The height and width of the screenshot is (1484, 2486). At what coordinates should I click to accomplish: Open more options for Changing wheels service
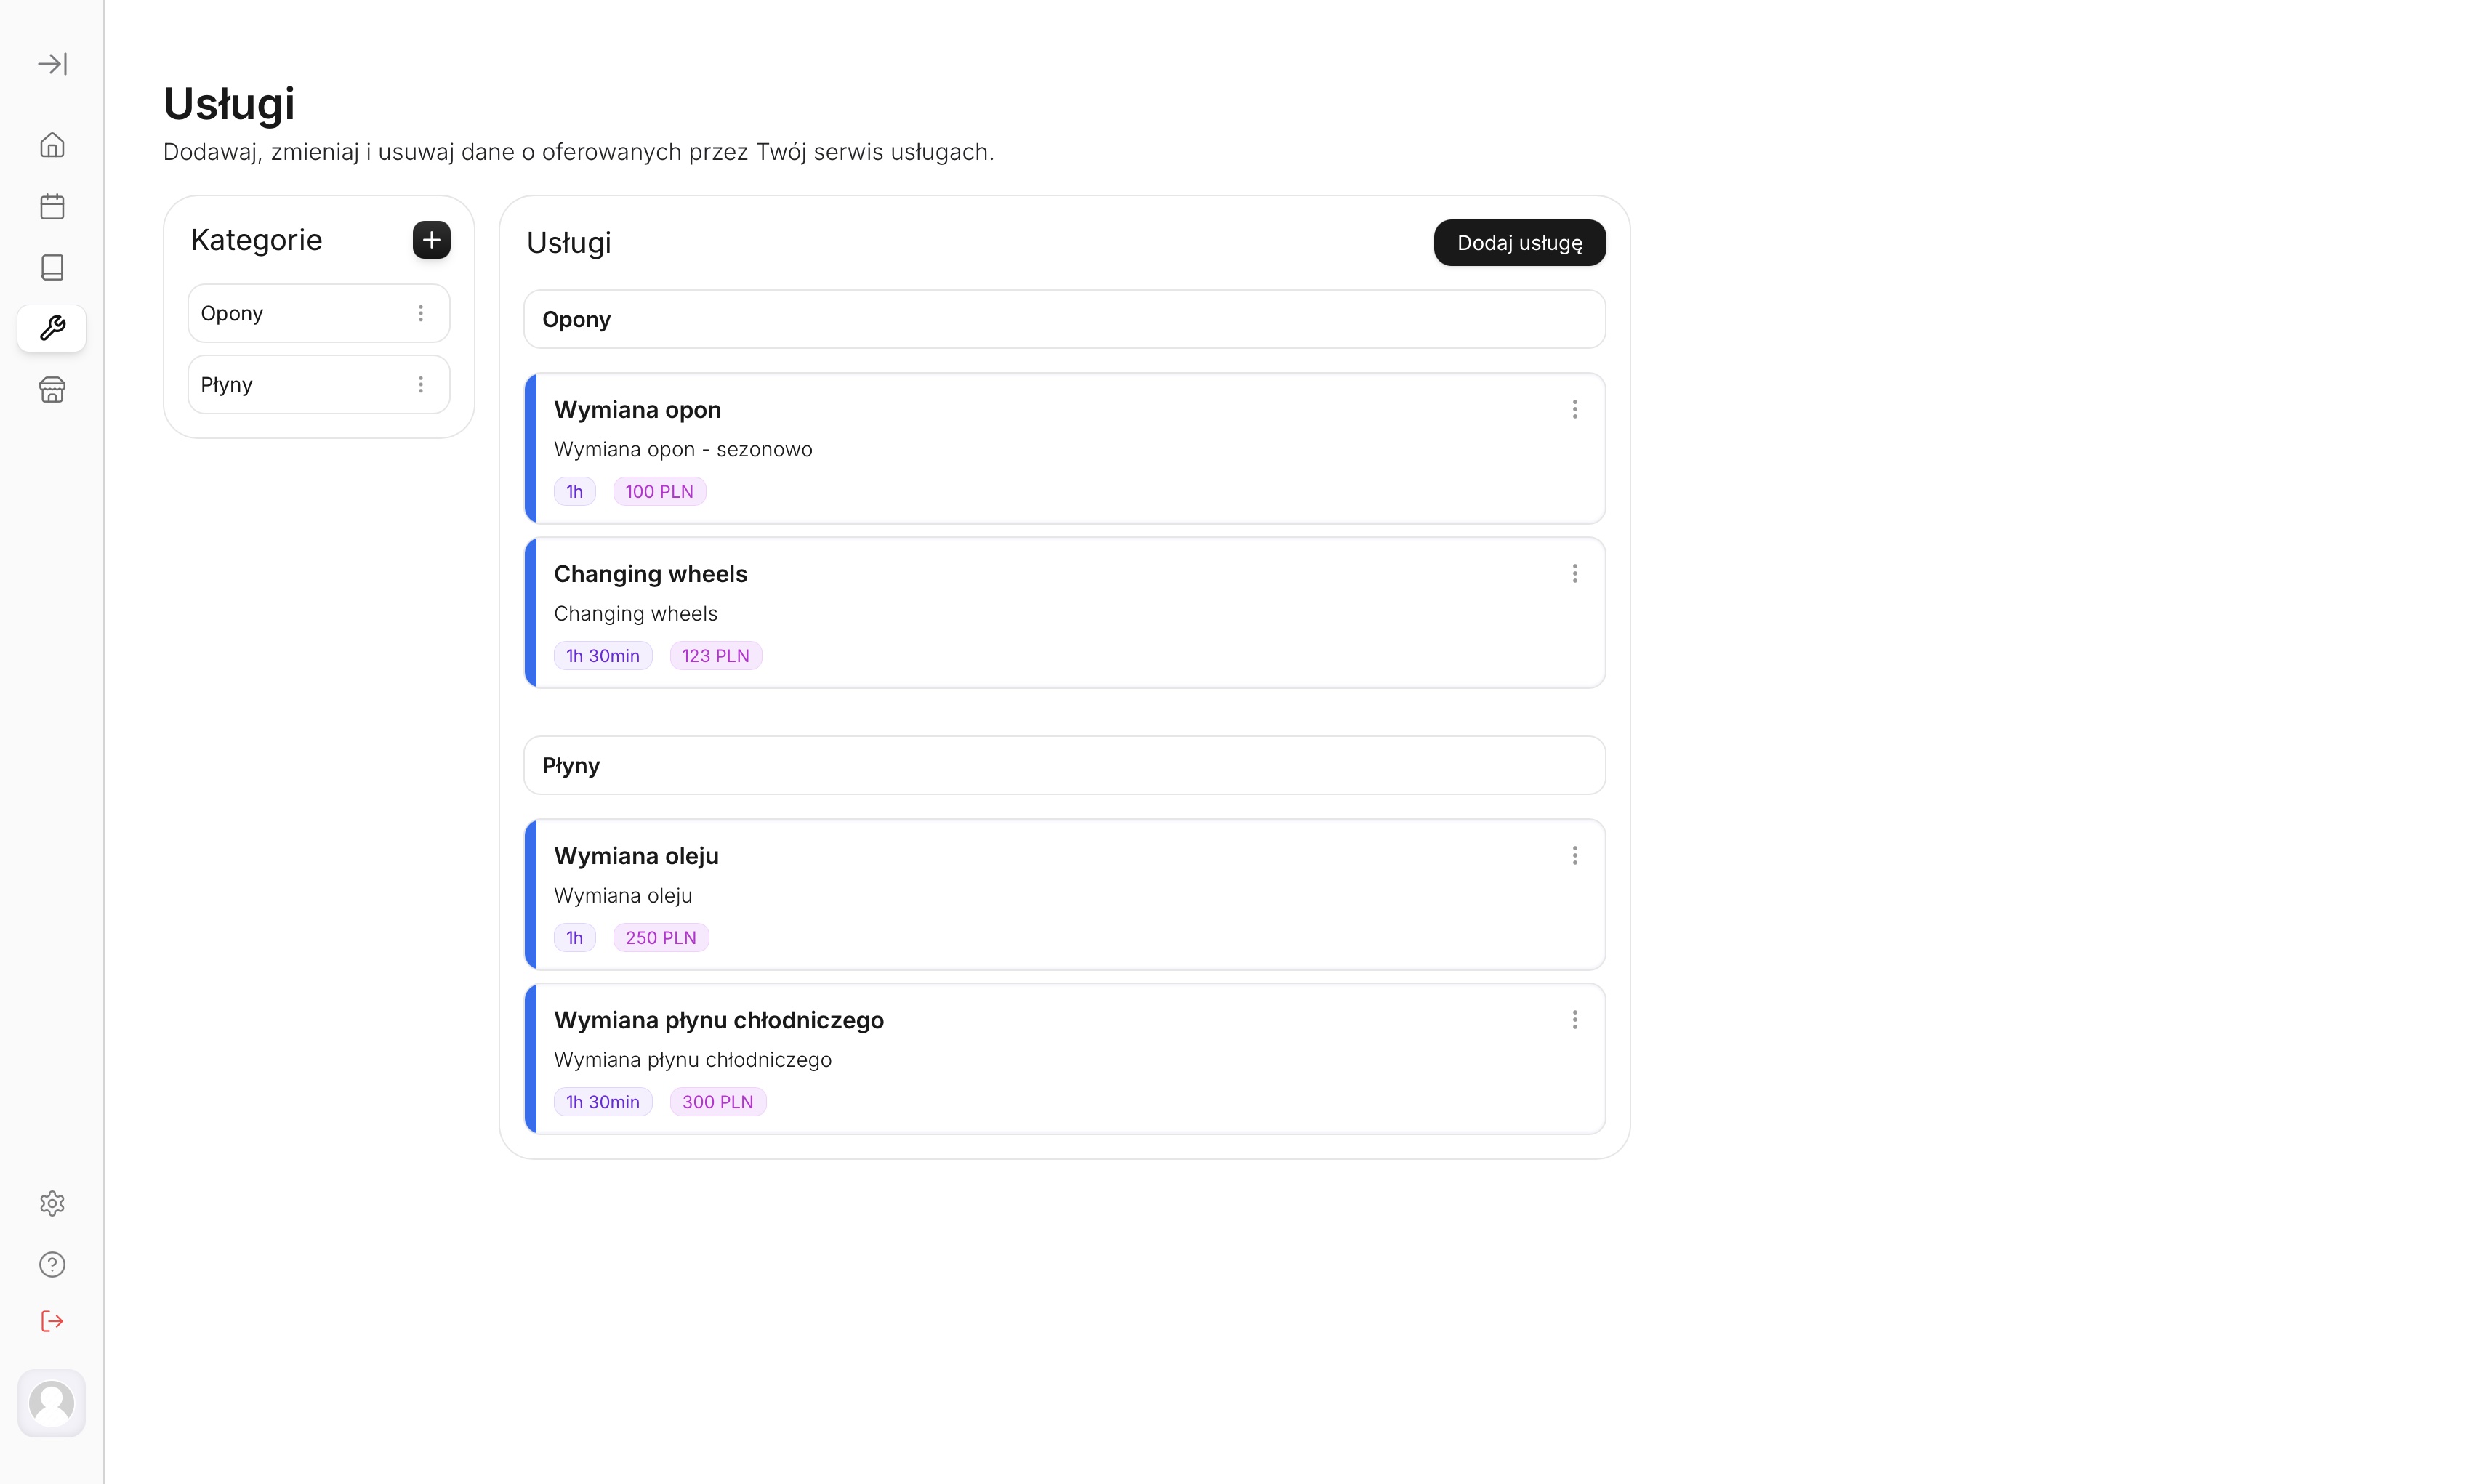tap(1574, 573)
